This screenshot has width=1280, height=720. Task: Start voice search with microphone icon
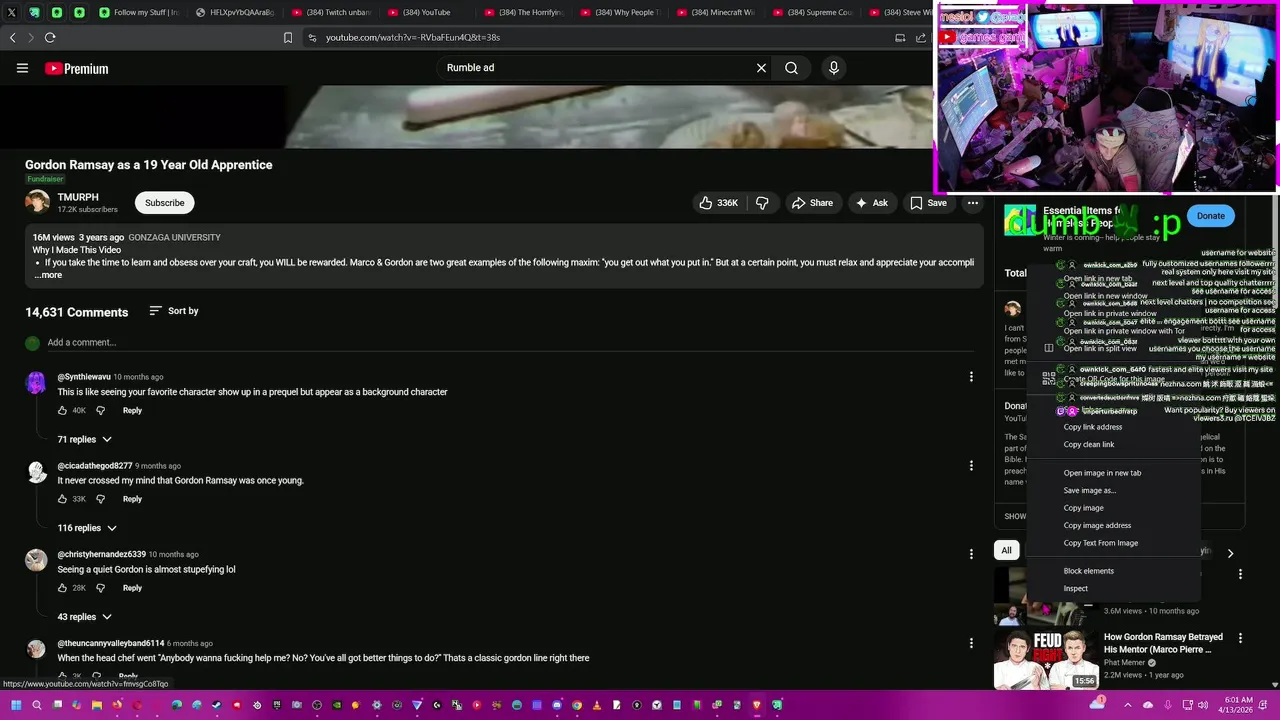(834, 68)
